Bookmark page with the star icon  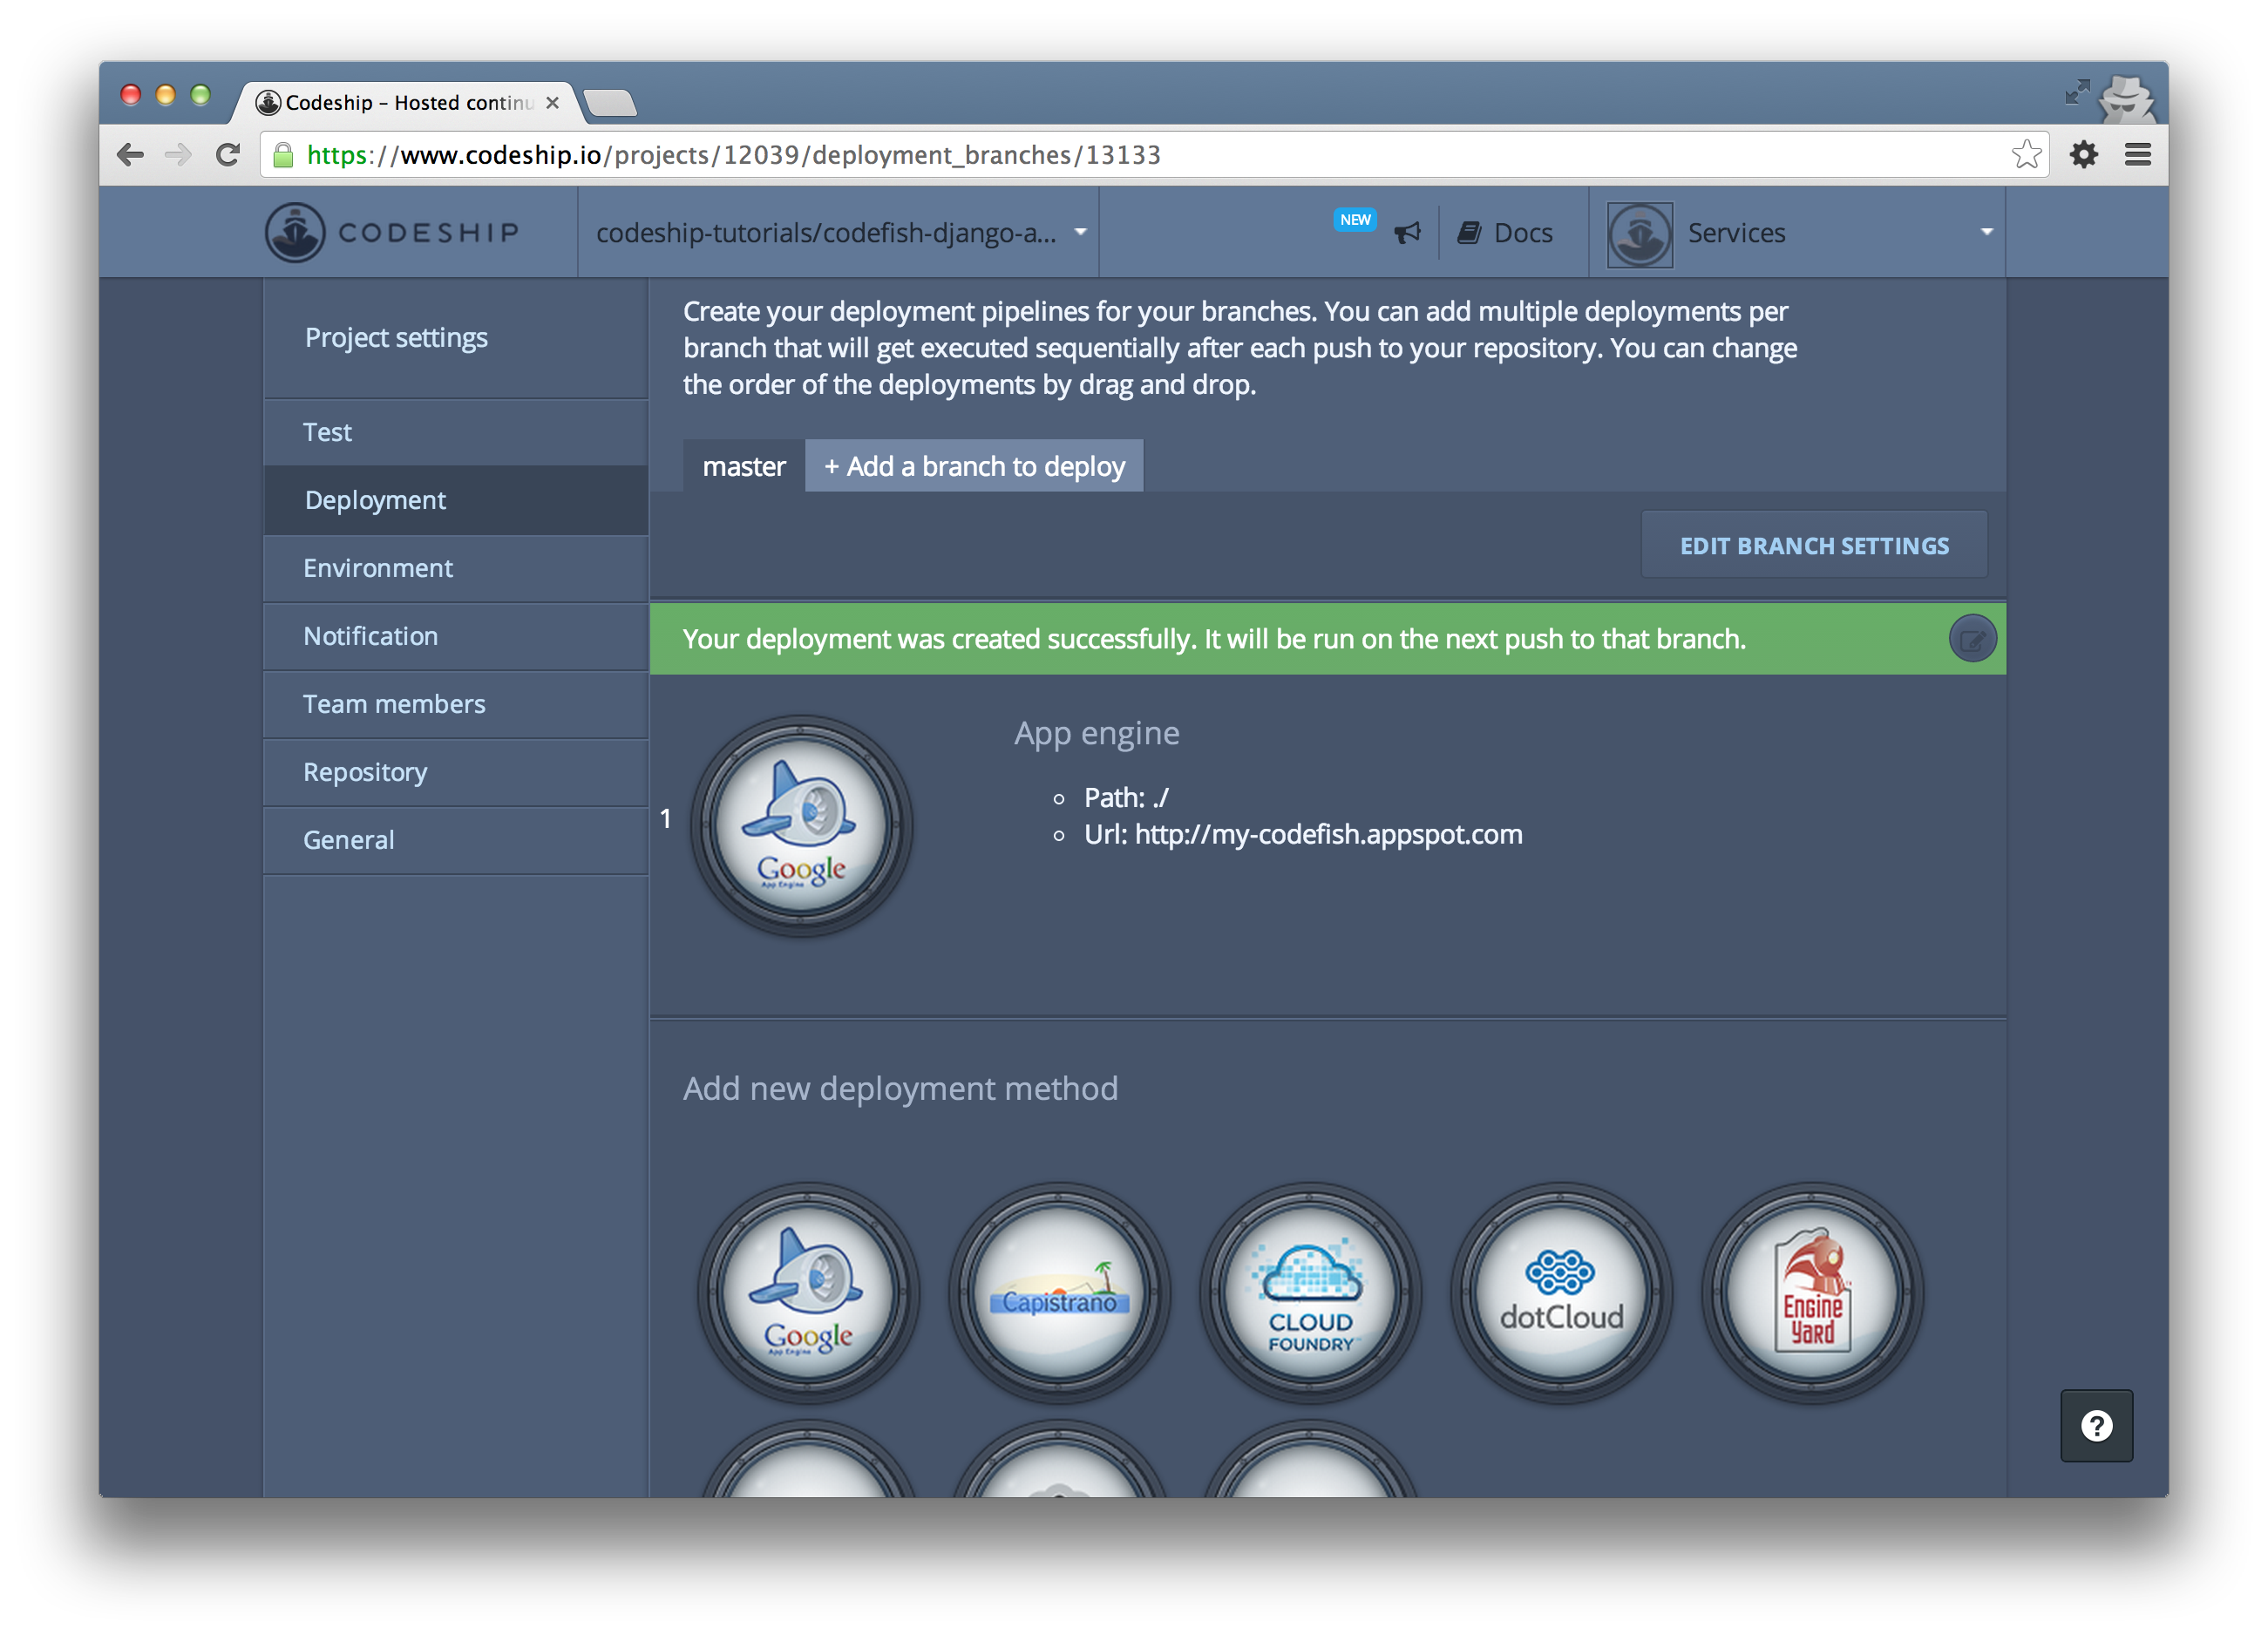click(x=2026, y=155)
